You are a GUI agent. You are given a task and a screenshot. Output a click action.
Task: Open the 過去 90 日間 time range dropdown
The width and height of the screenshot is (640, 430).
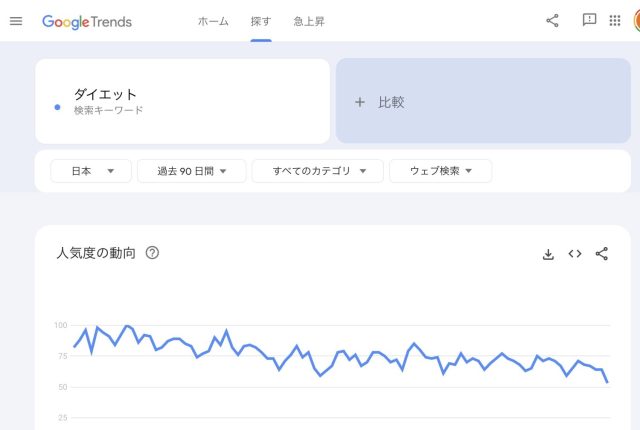point(190,171)
